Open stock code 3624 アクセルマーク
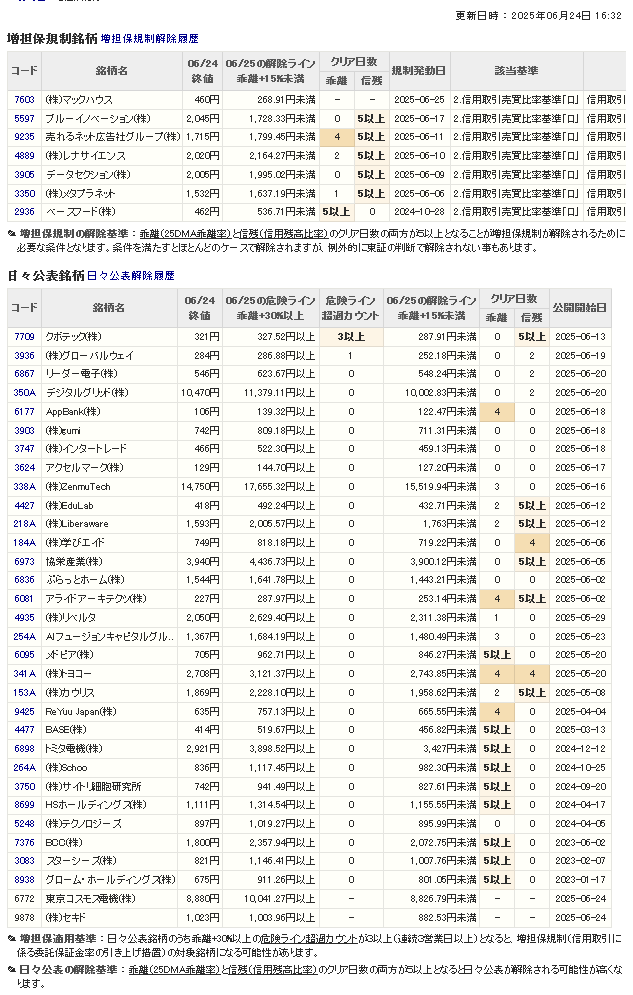The height and width of the screenshot is (995, 633). 24,468
